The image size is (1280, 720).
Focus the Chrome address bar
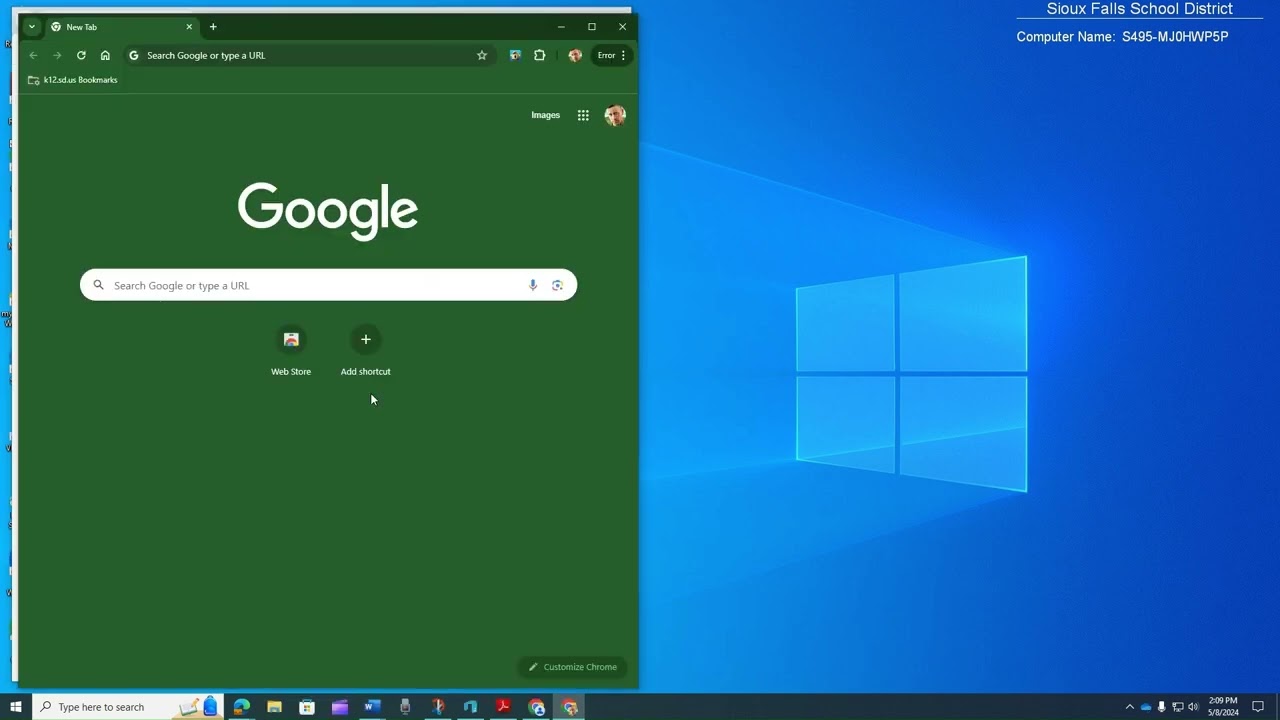[308, 55]
